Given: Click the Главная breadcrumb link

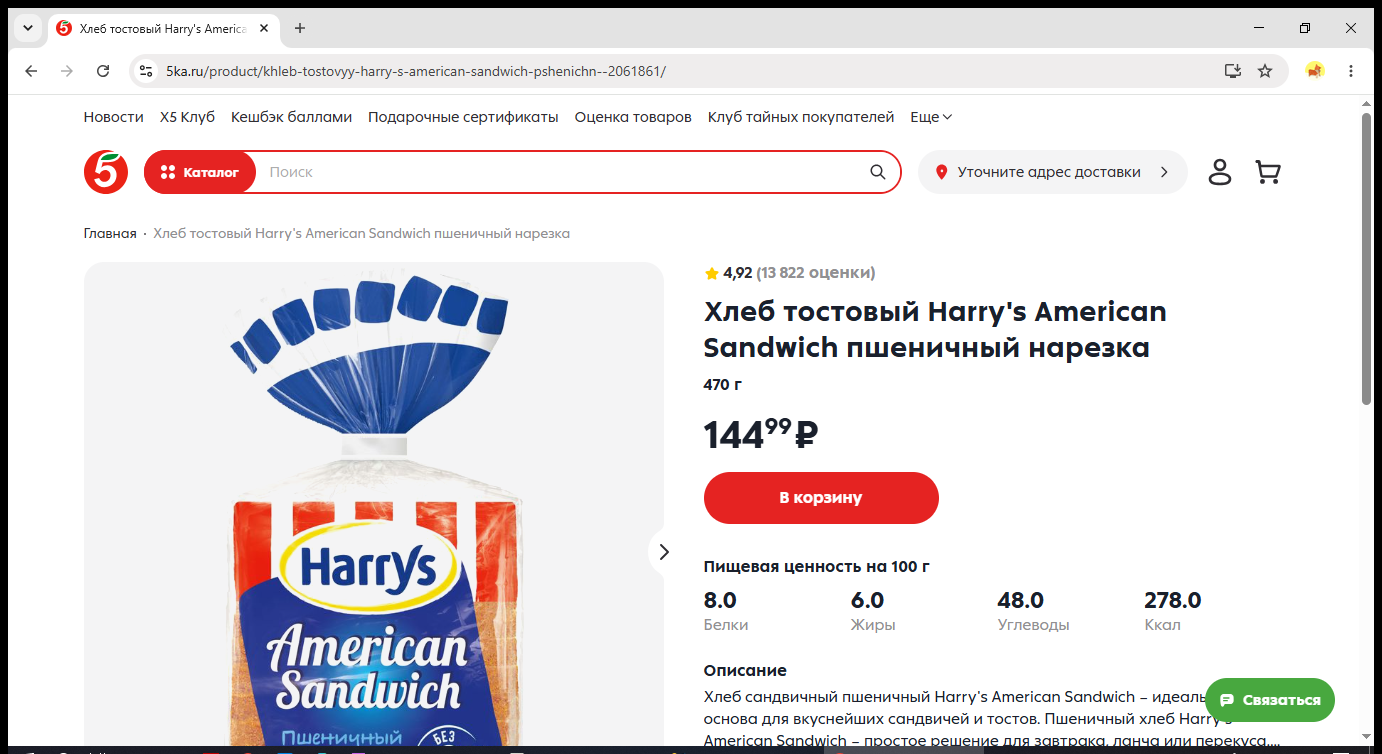Looking at the screenshot, I should pyautogui.click(x=110, y=233).
